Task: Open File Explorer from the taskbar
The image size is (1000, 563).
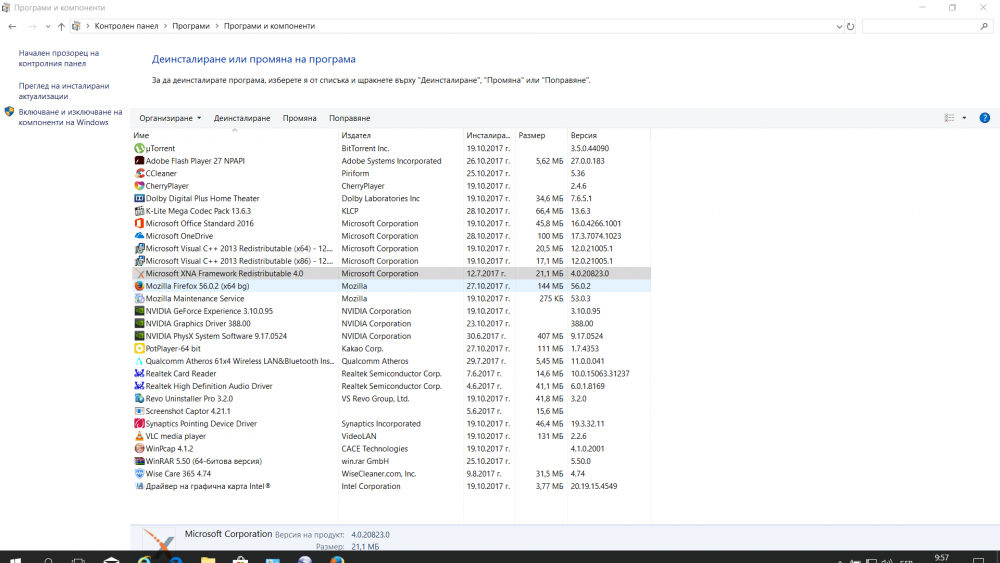Action: point(208,559)
